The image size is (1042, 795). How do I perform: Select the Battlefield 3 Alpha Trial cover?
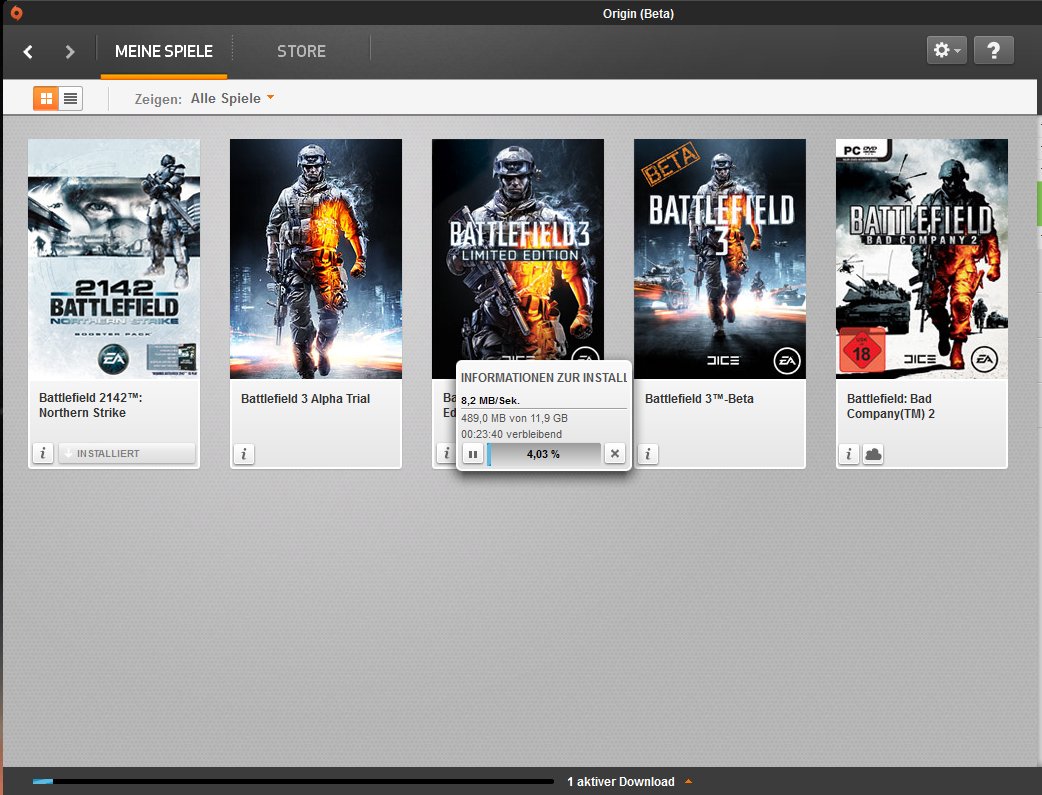(316, 259)
